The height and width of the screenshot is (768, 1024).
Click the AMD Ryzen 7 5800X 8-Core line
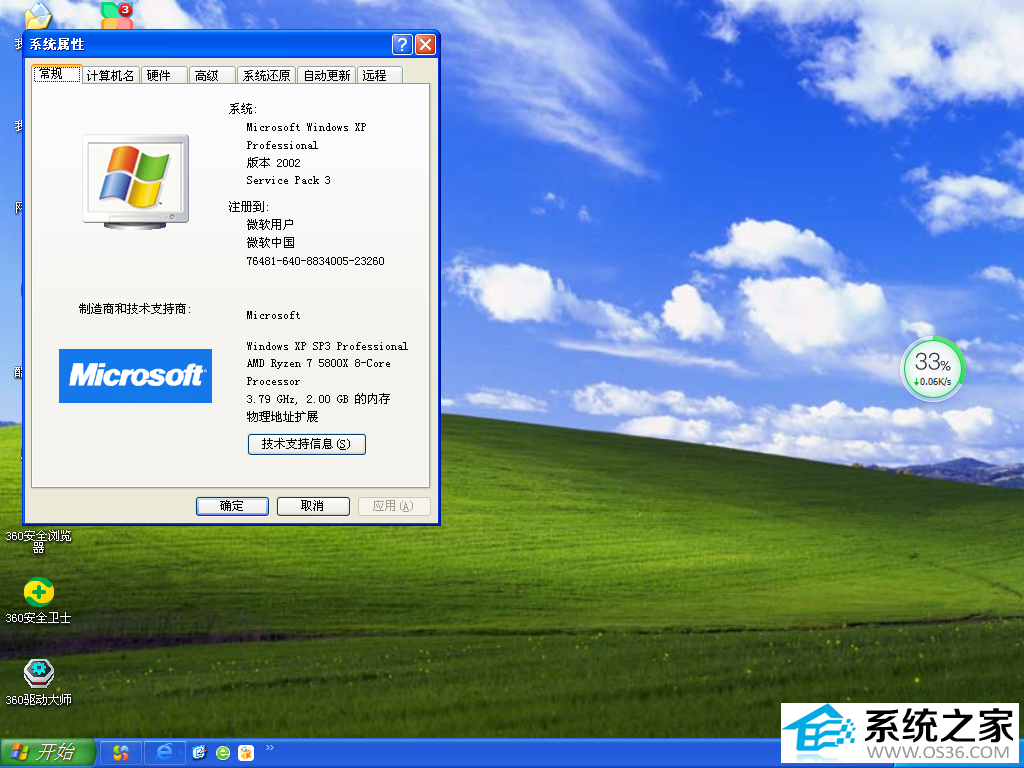(319, 364)
